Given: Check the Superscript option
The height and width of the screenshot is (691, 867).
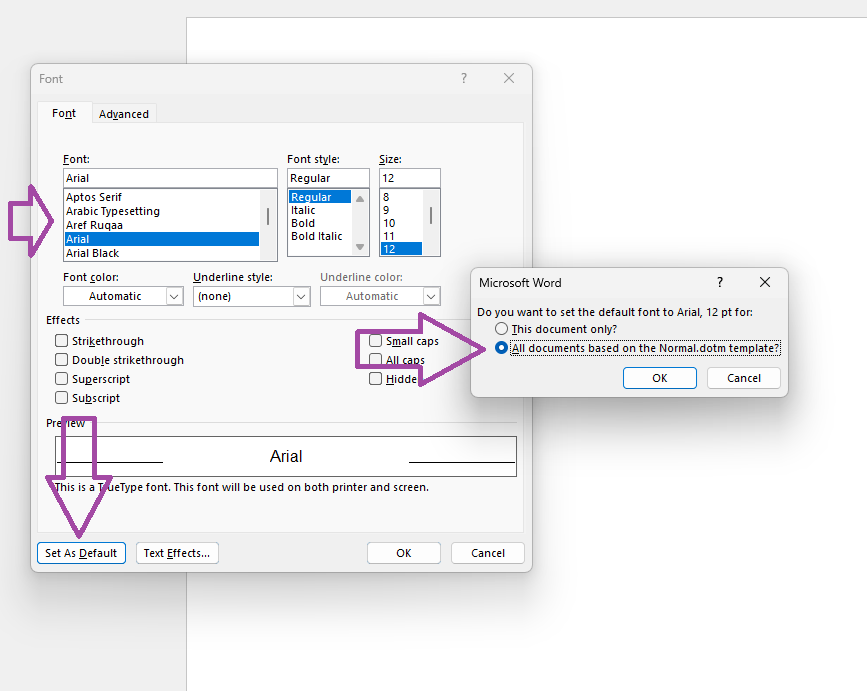Looking at the screenshot, I should [61, 379].
